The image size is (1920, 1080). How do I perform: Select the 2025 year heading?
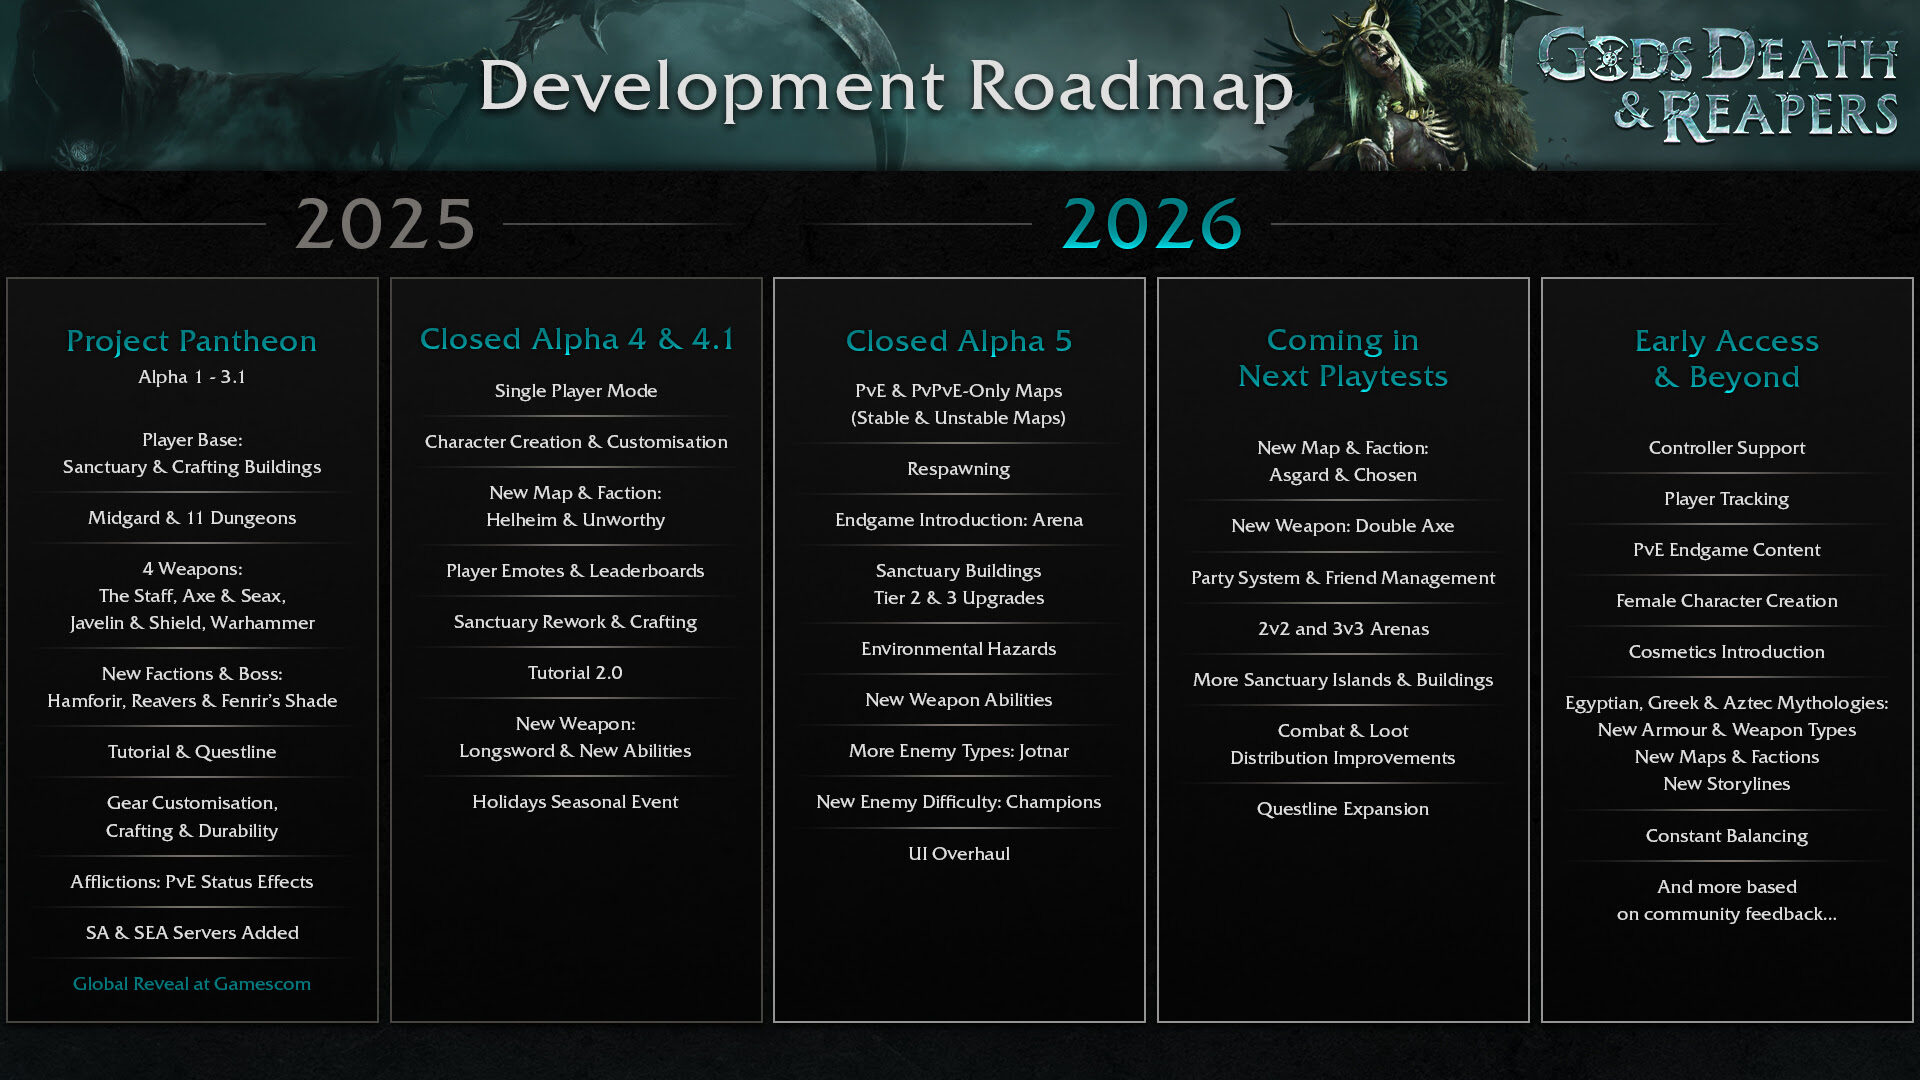(x=385, y=224)
